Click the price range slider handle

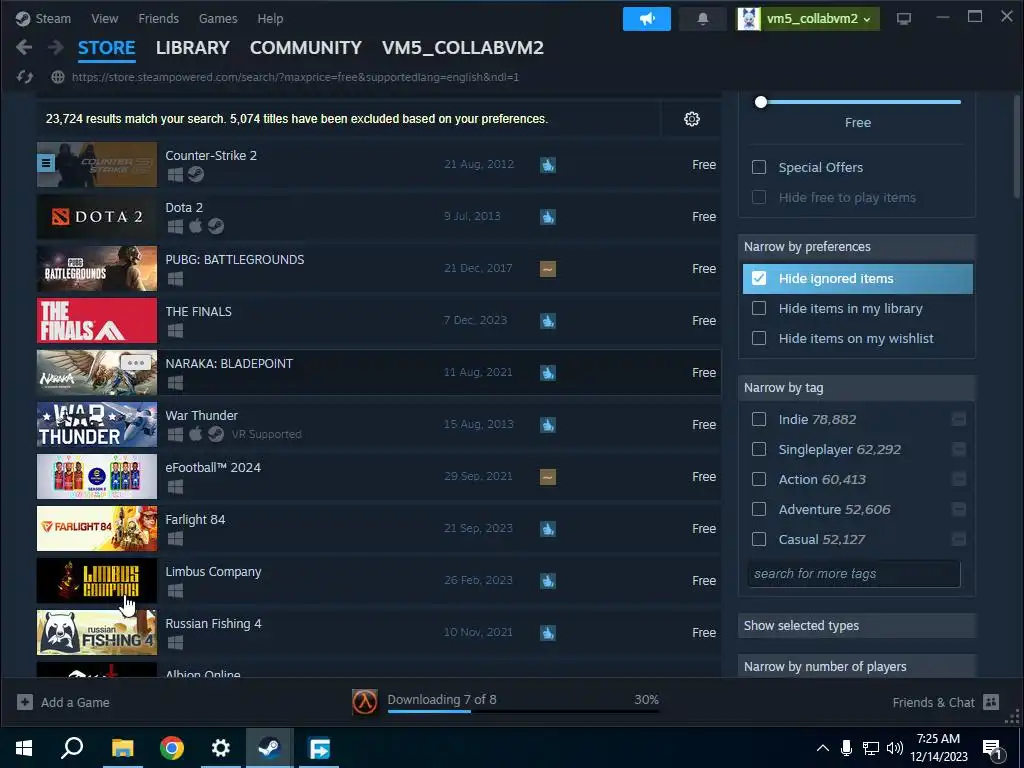(761, 102)
